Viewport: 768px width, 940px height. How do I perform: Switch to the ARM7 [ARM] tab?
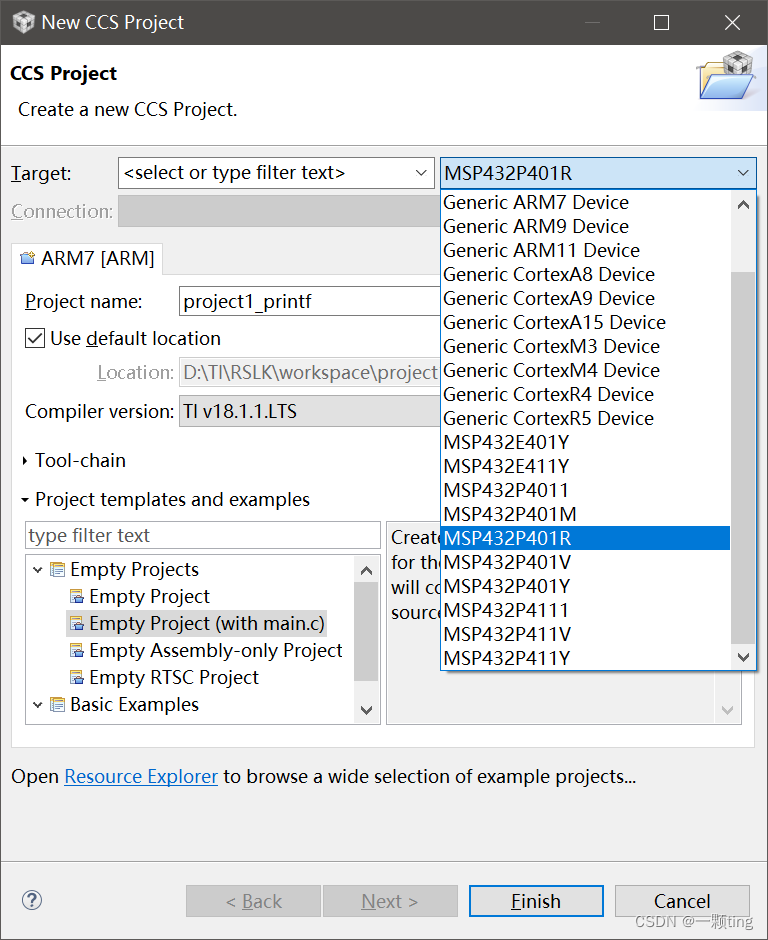coord(86,258)
